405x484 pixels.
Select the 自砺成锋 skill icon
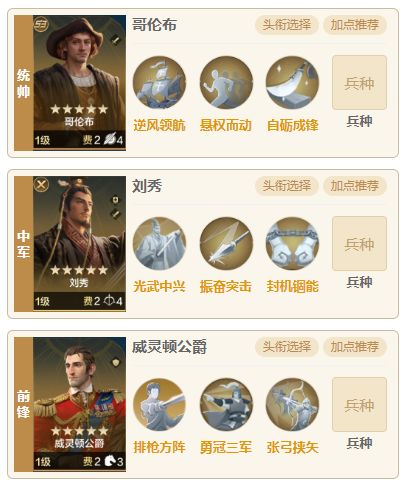click(292, 82)
